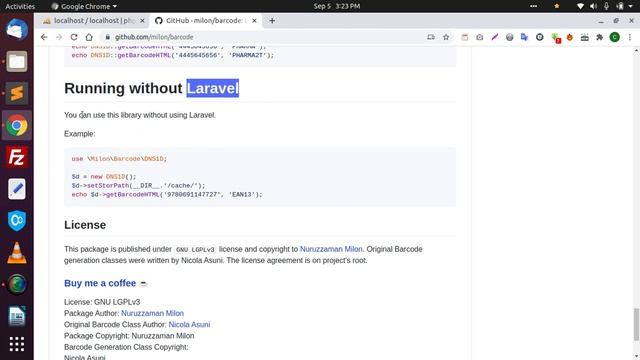This screenshot has height=360, width=640.
Task: Open the blue shield app in dock
Action: point(17,221)
